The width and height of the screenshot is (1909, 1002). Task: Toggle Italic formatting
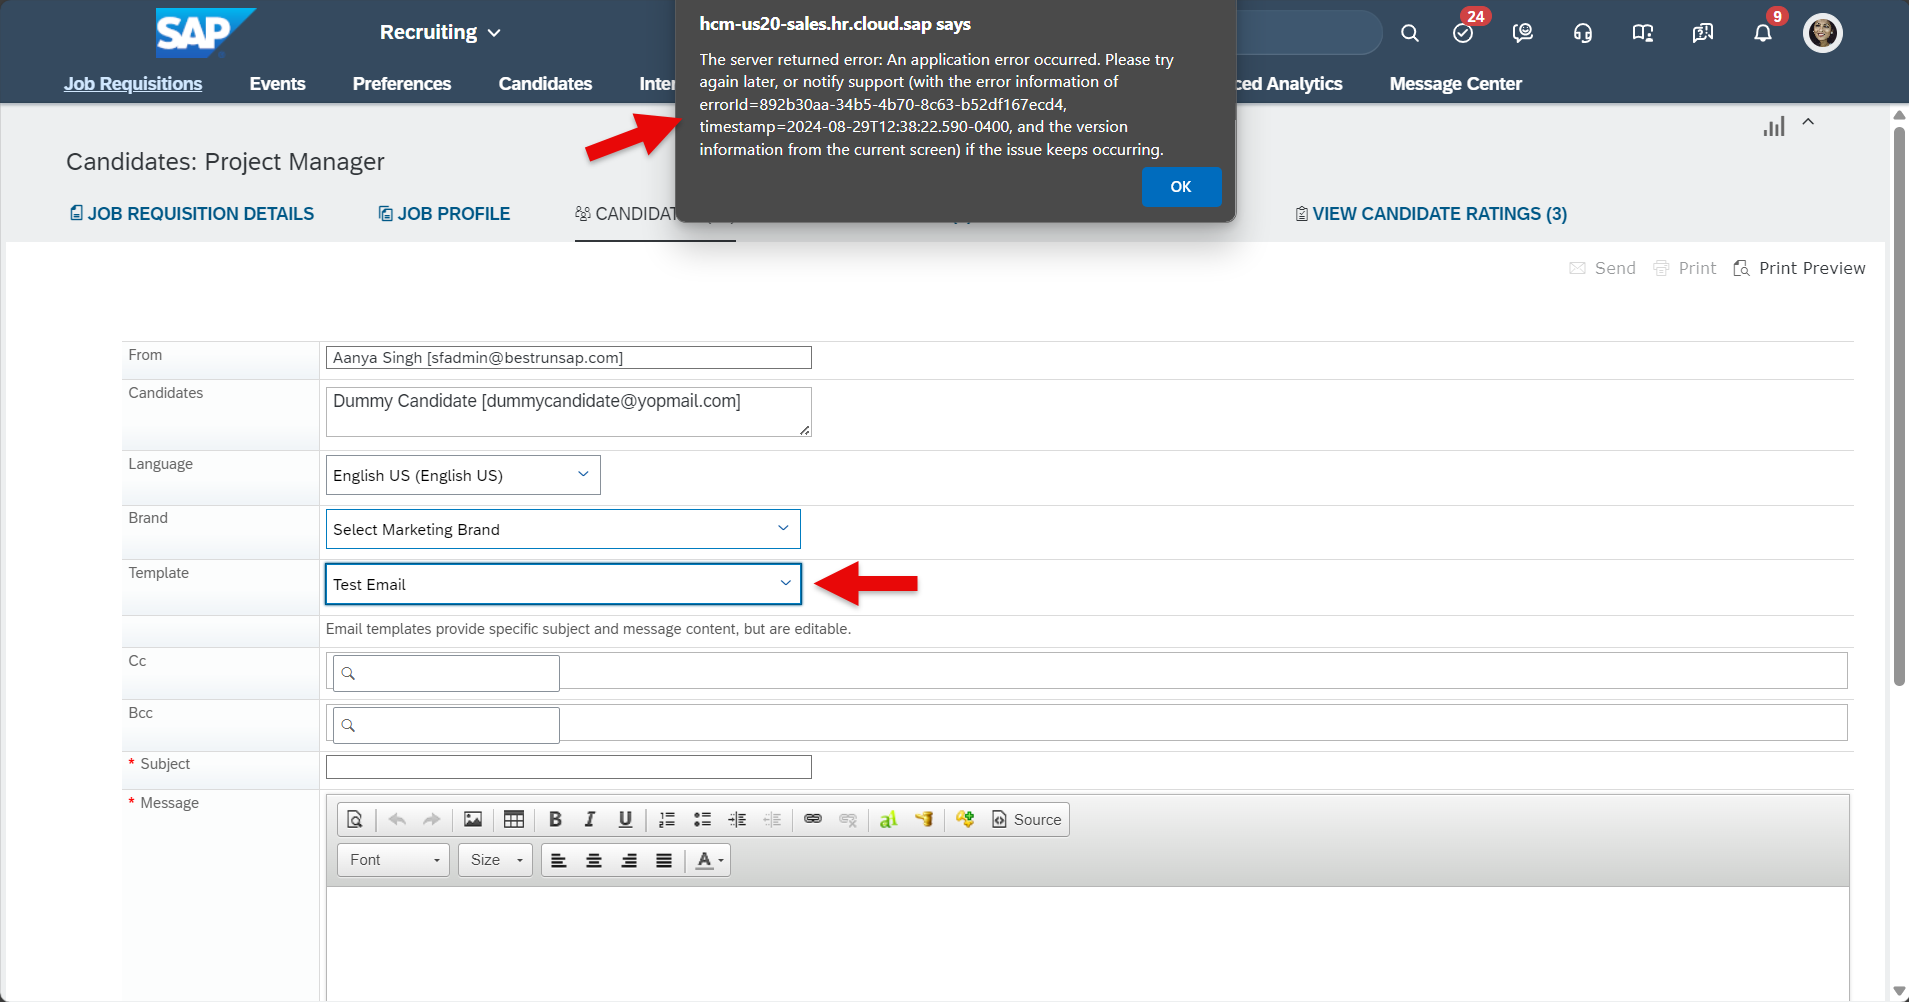pos(590,820)
